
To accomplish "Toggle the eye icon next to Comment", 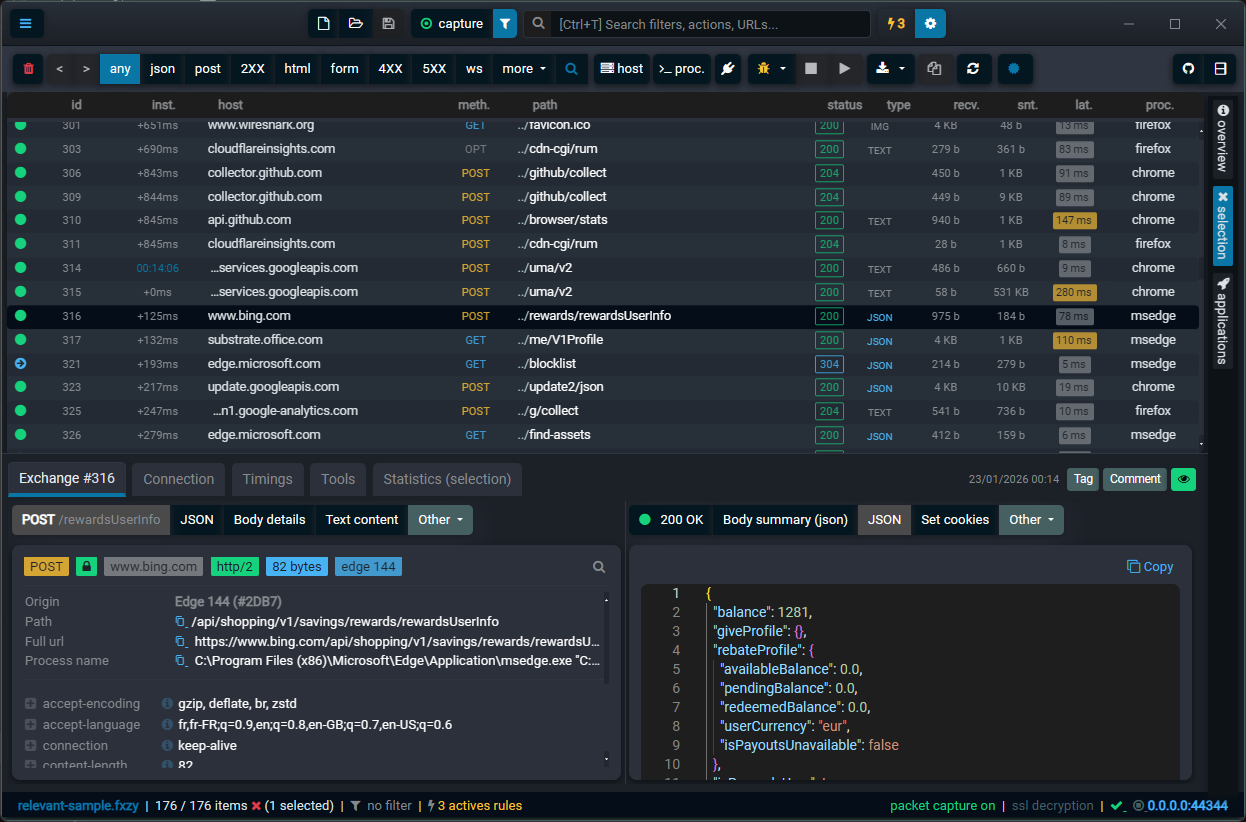I will (x=1183, y=479).
